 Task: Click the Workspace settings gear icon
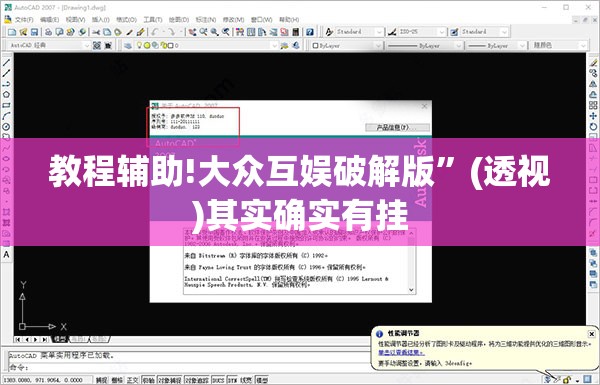pos(97,46)
